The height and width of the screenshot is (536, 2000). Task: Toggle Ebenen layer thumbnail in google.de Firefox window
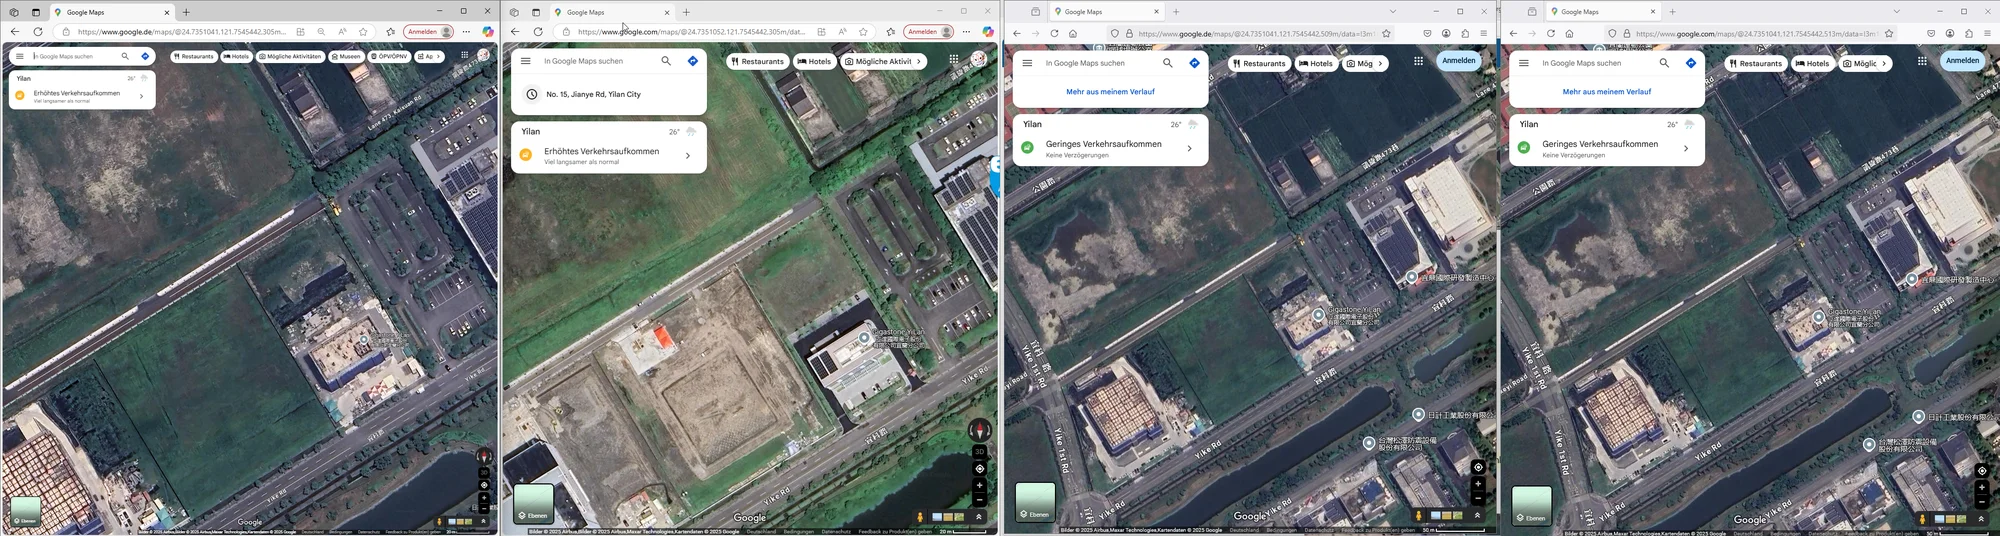click(x=1035, y=503)
